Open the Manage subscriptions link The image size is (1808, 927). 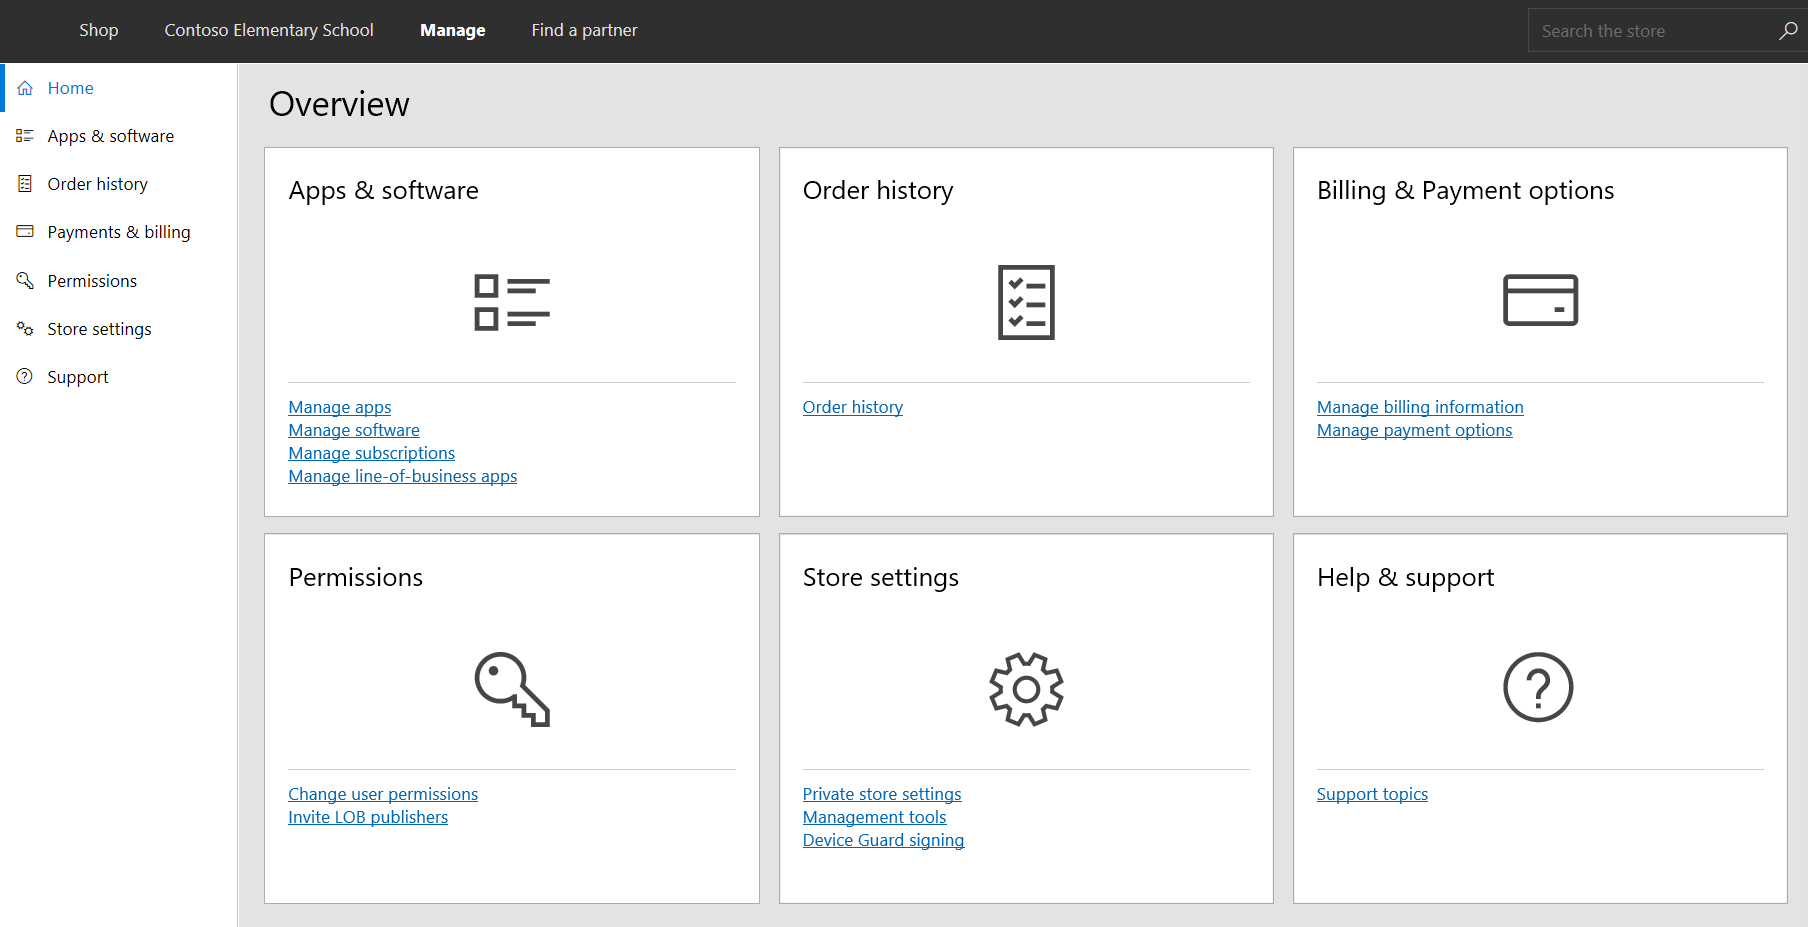372,453
